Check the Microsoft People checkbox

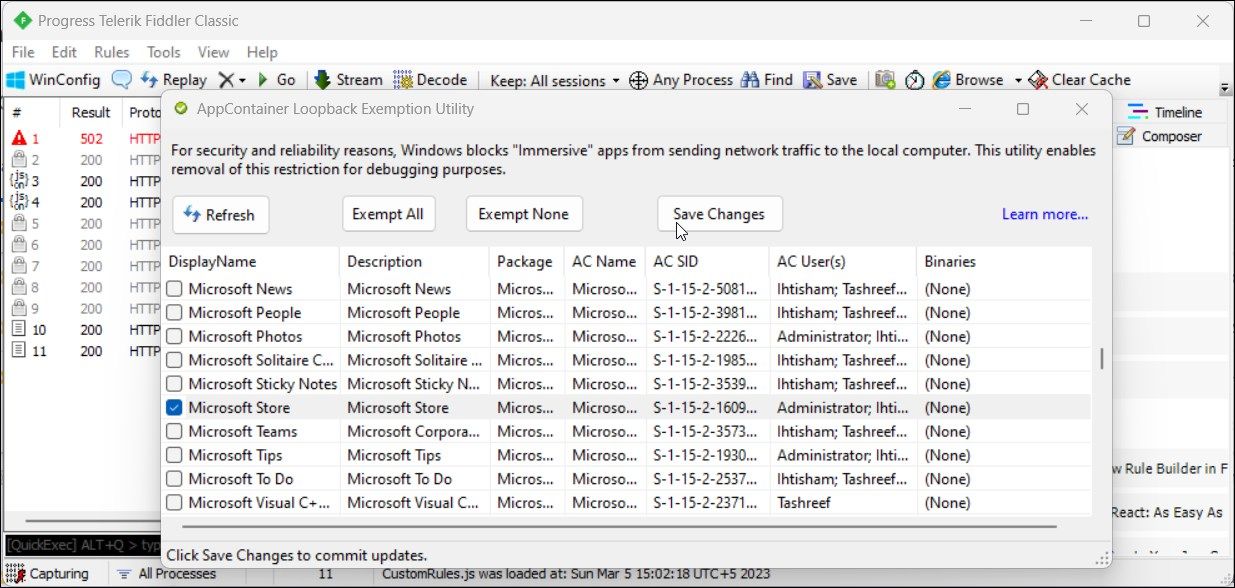coord(175,313)
